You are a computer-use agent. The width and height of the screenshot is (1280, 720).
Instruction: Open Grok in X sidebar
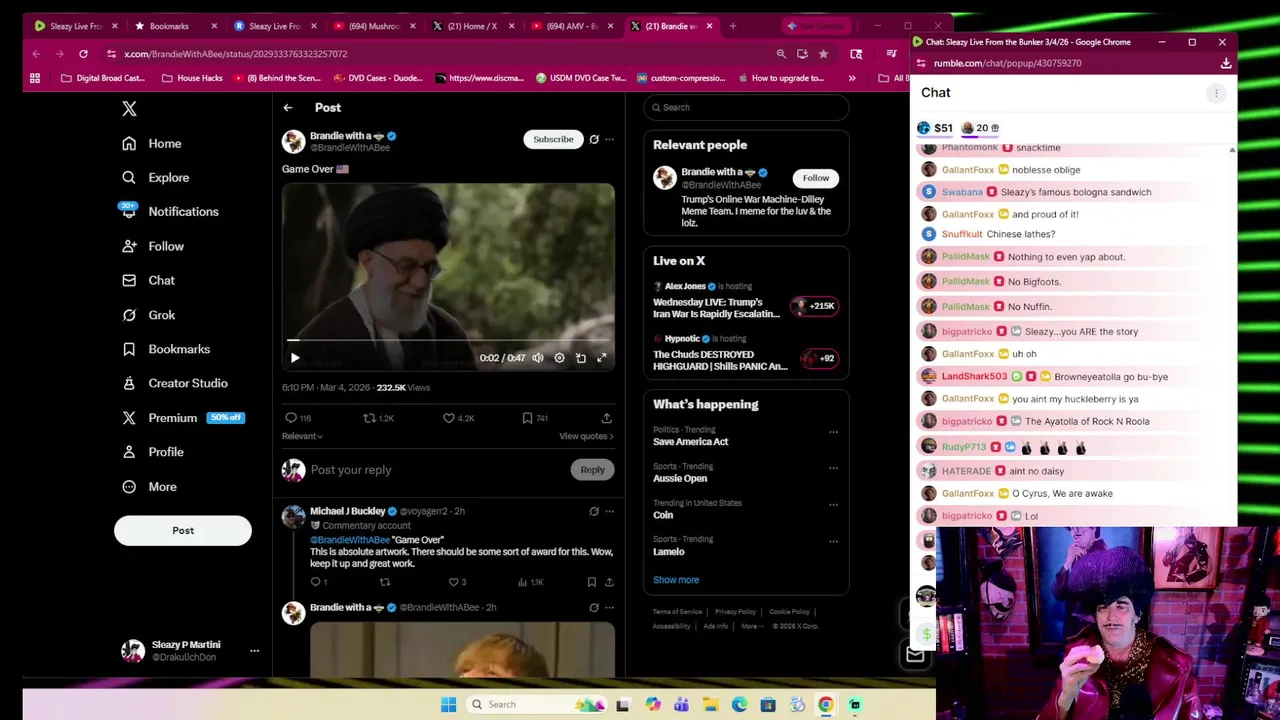coord(148,315)
